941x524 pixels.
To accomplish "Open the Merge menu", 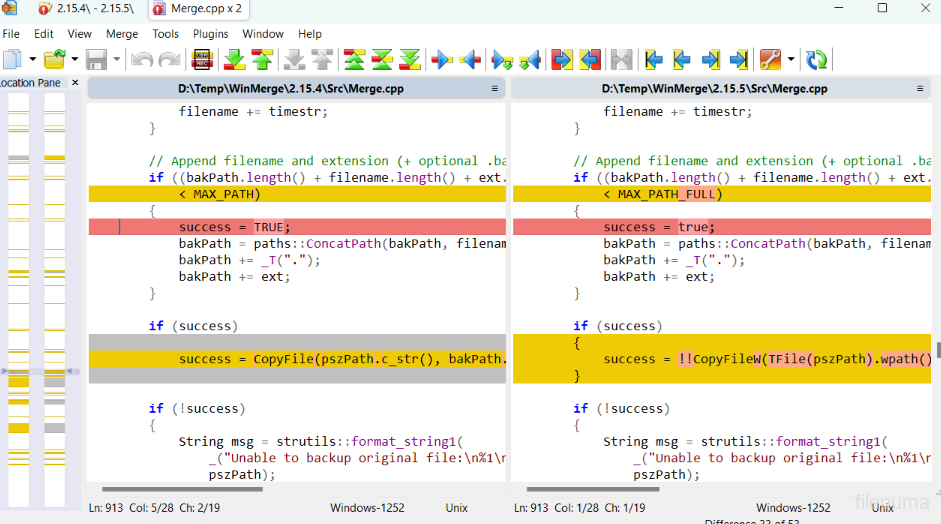I will [x=122, y=34].
